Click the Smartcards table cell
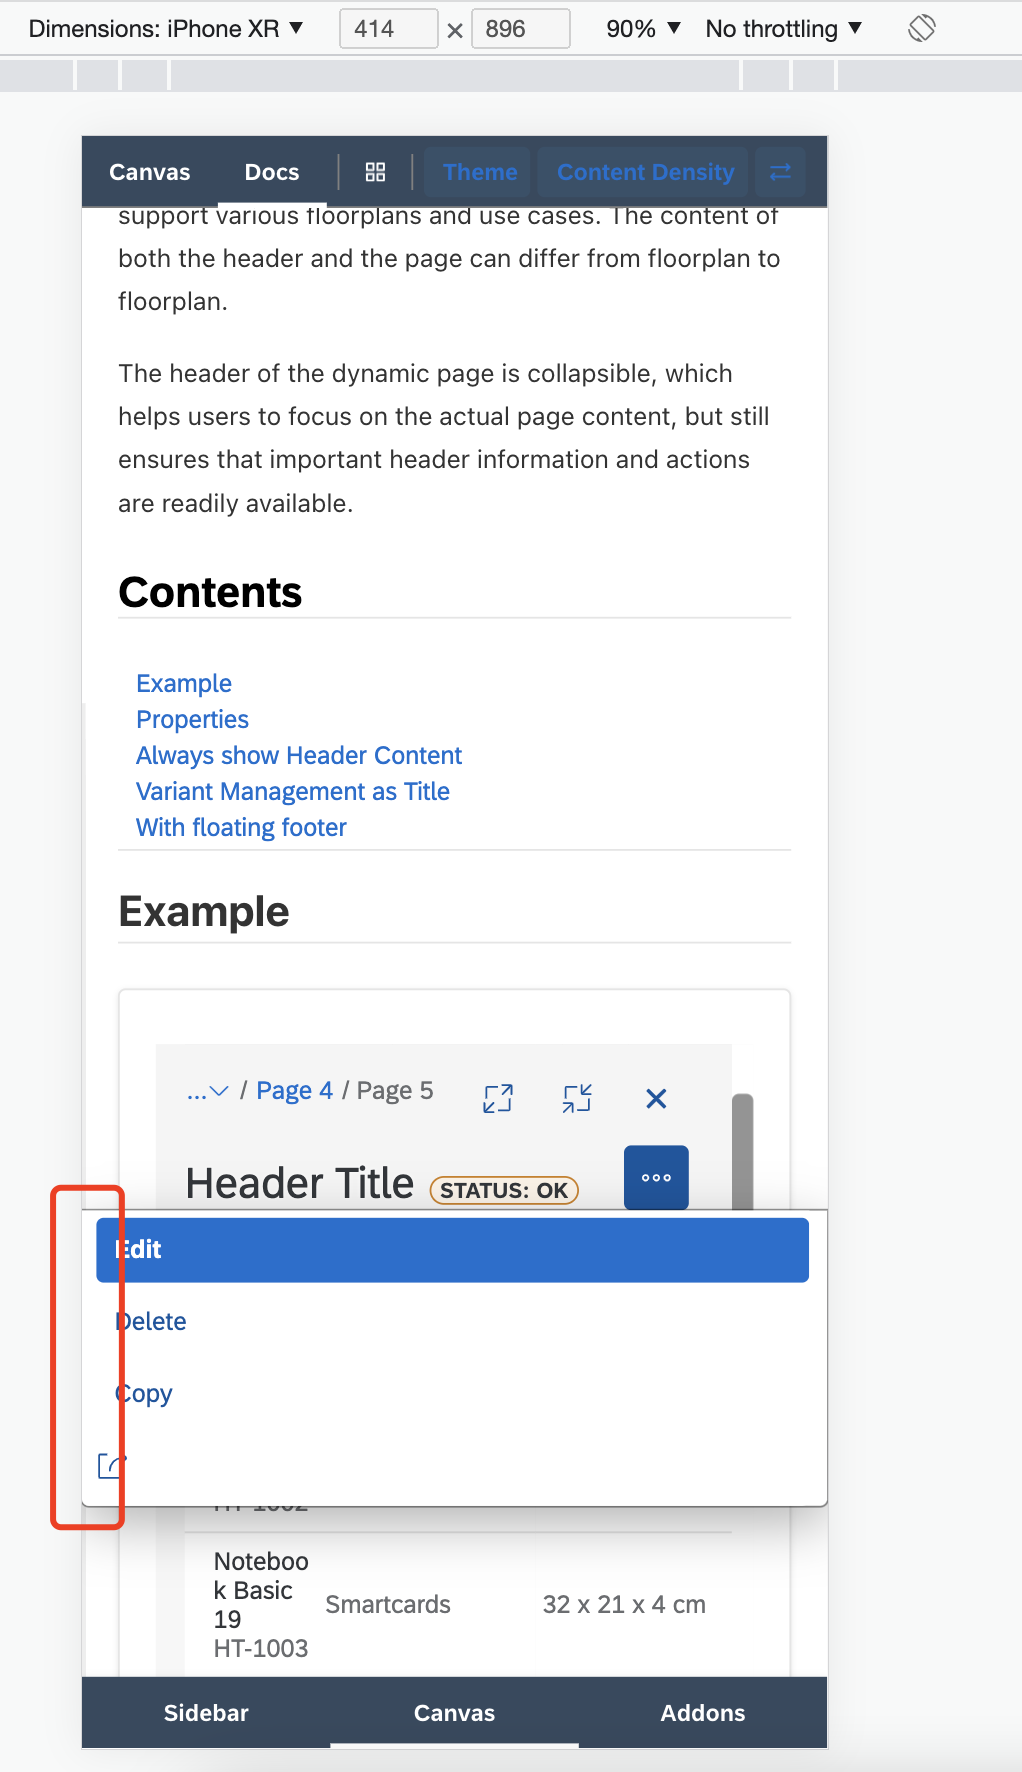Screen dimensions: 1022x1772 (388, 1604)
